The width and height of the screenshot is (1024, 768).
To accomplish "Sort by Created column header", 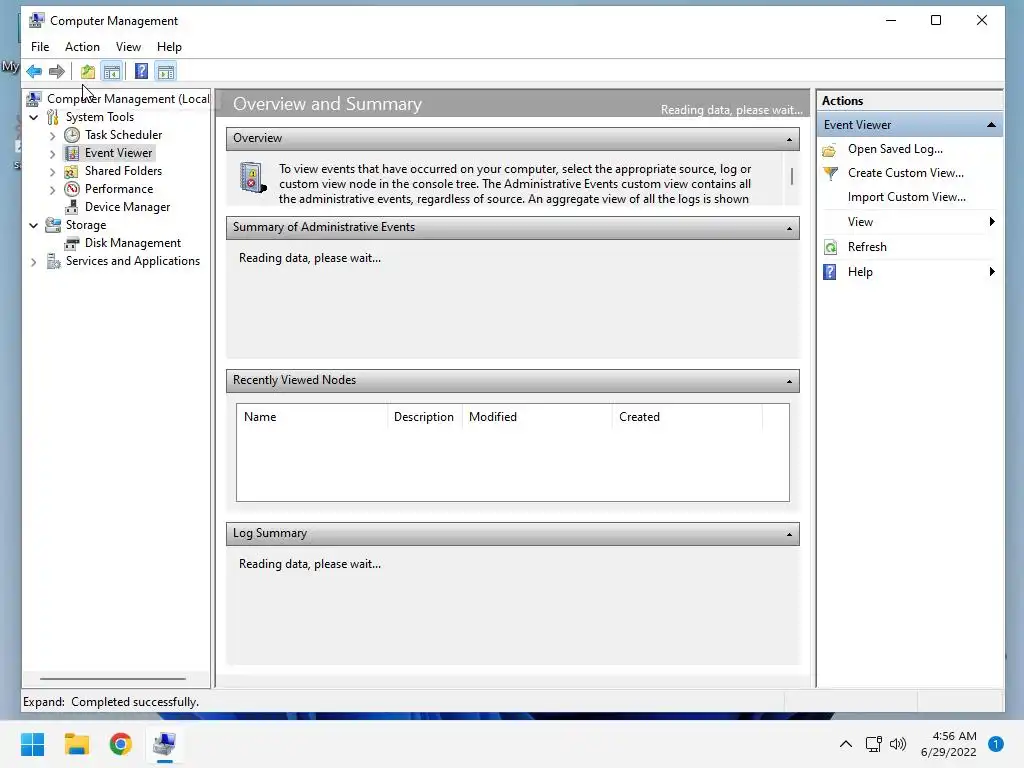I will (688, 417).
